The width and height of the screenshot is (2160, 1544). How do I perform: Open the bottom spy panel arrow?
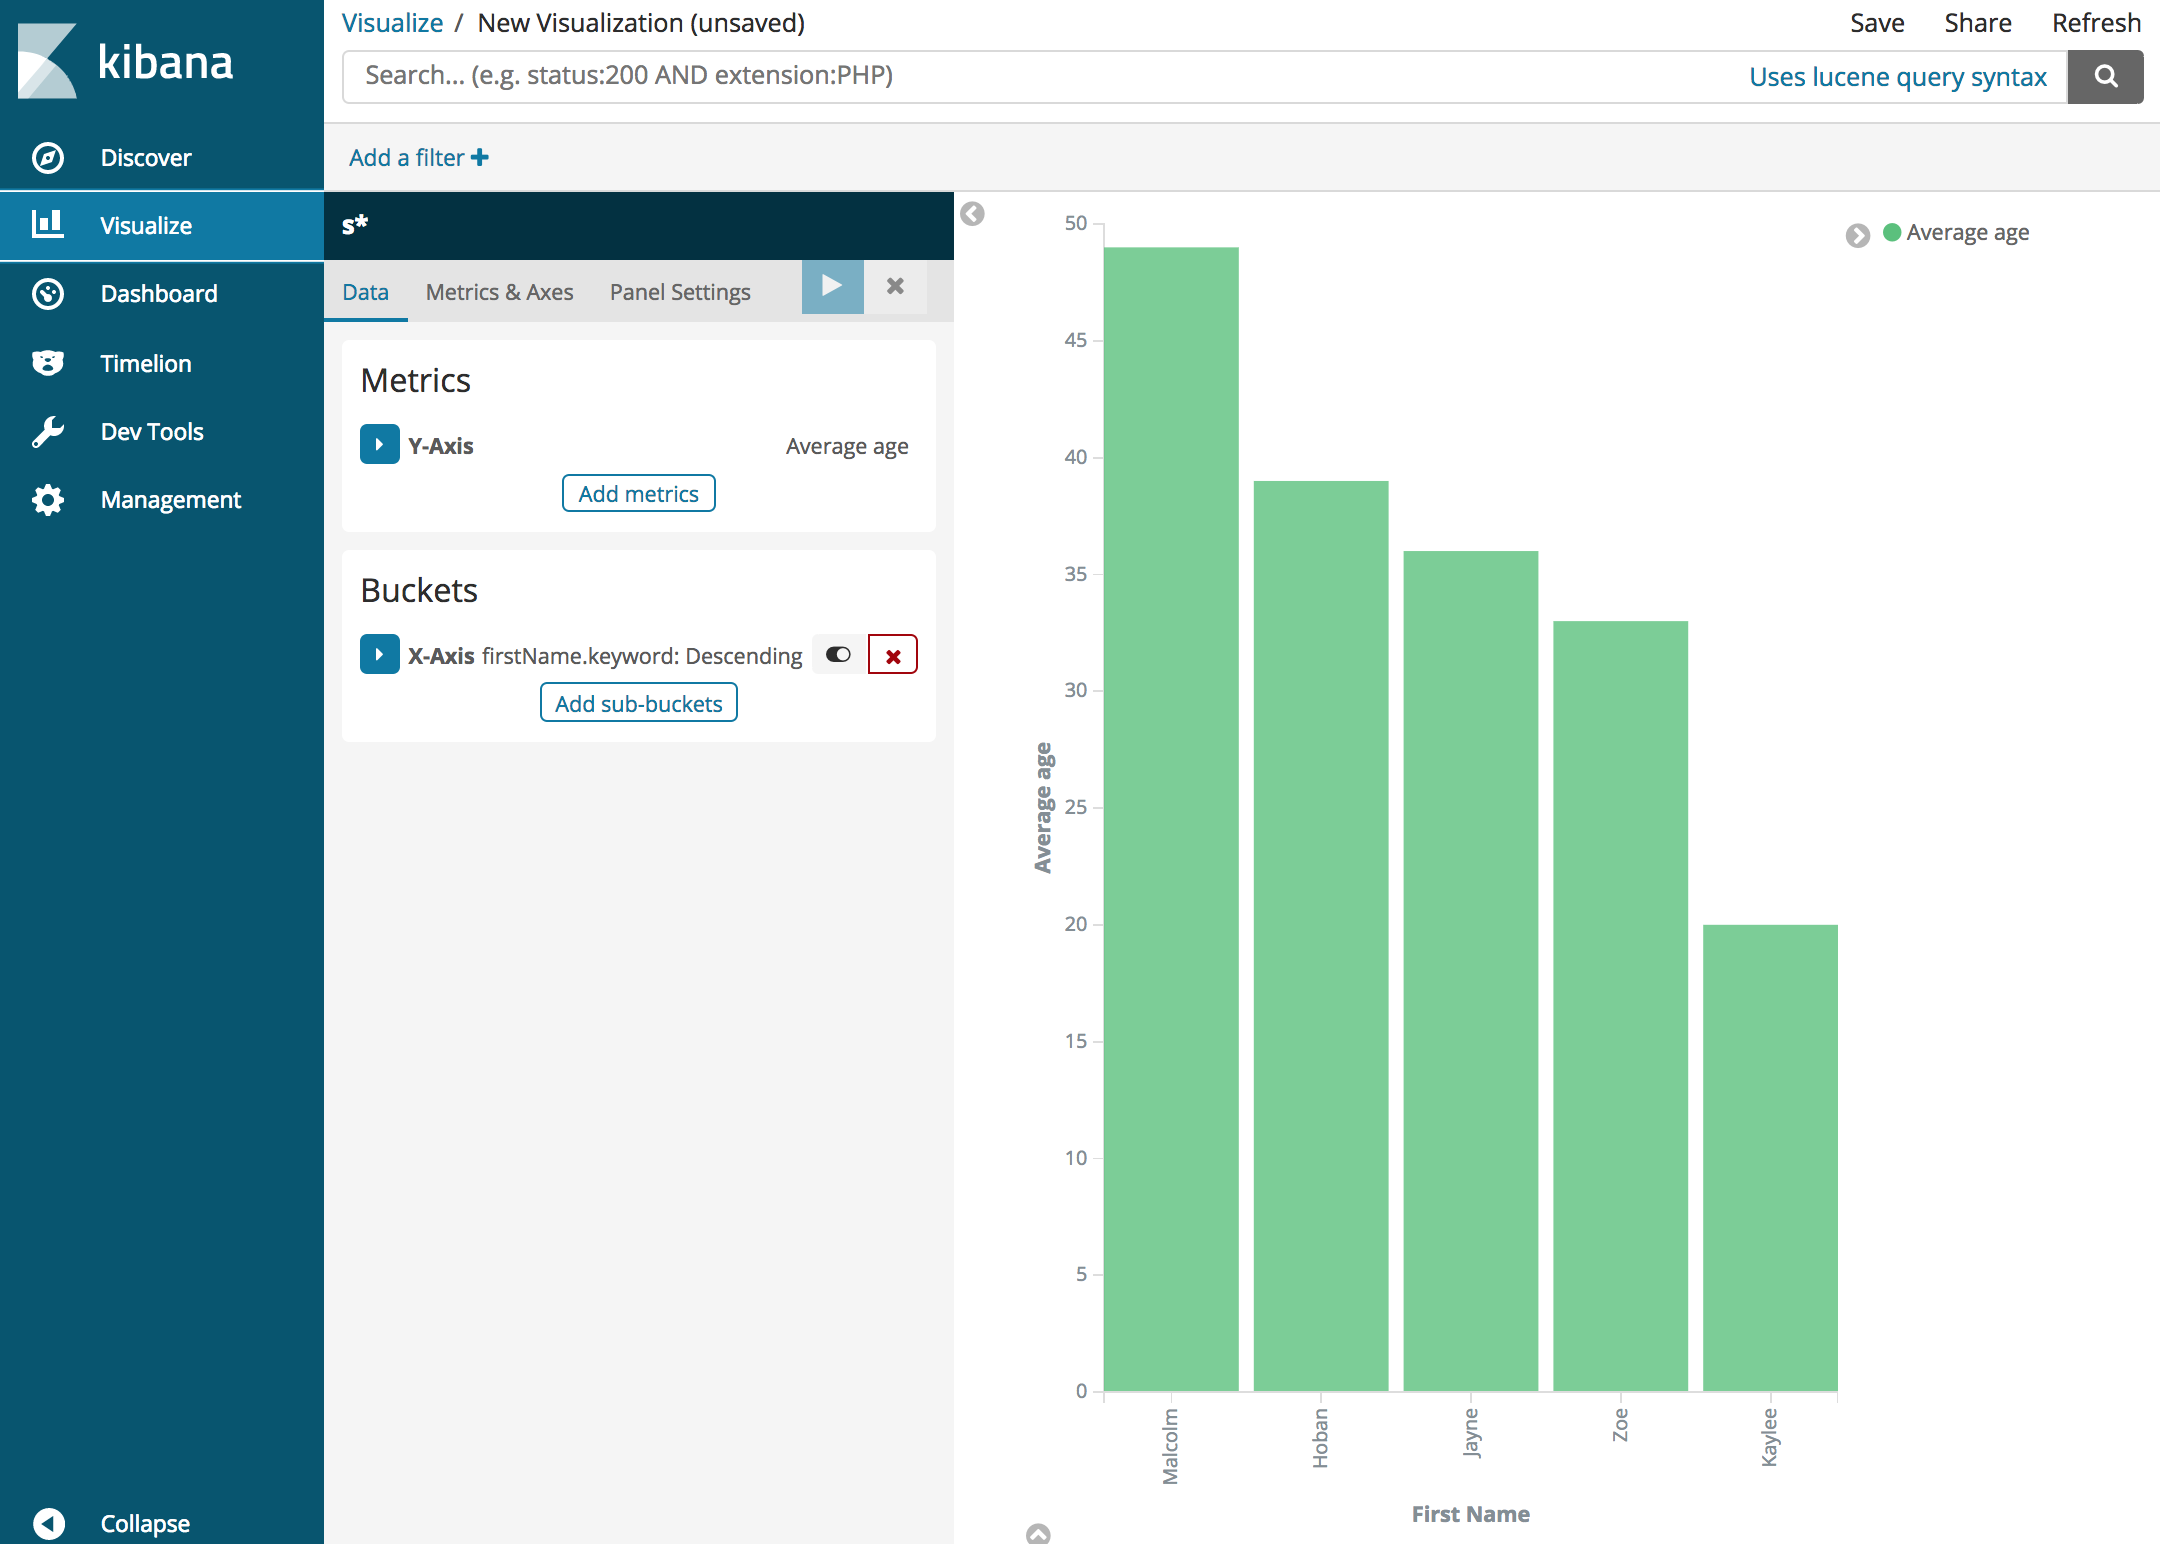point(1038,1533)
